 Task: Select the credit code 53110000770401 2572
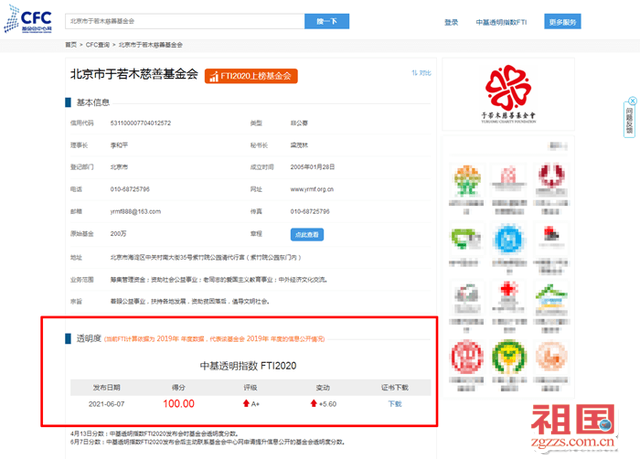(x=140, y=123)
